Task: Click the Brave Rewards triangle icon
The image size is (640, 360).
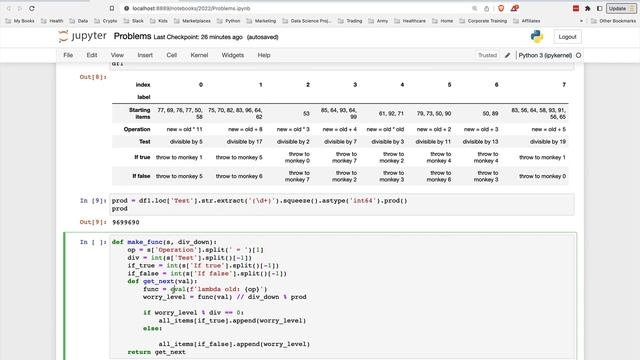Action: click(x=514, y=8)
